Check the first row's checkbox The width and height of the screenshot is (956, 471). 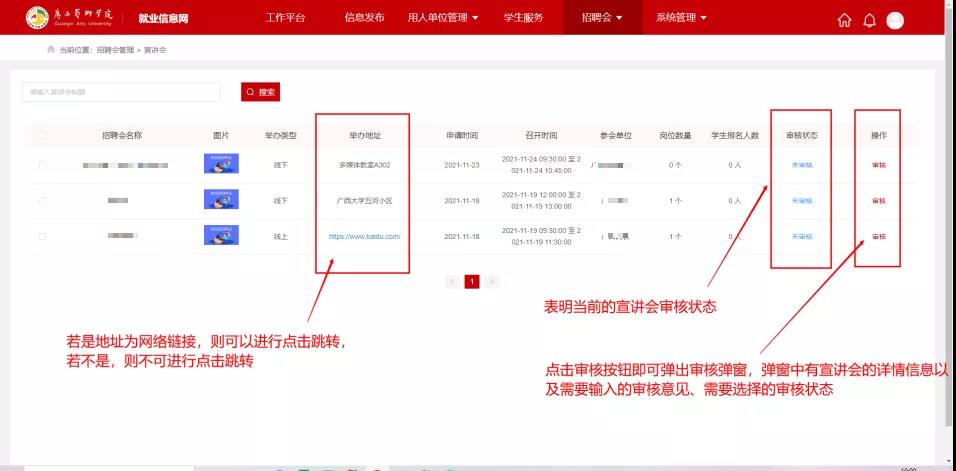[x=42, y=164]
